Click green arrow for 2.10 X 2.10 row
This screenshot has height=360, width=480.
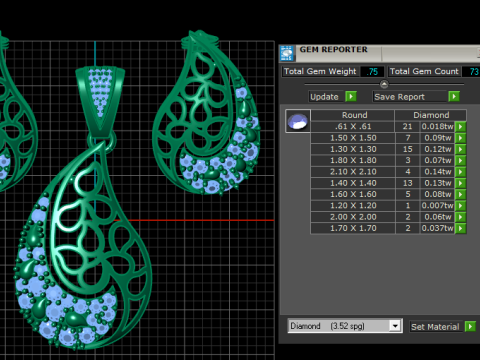click(461, 172)
